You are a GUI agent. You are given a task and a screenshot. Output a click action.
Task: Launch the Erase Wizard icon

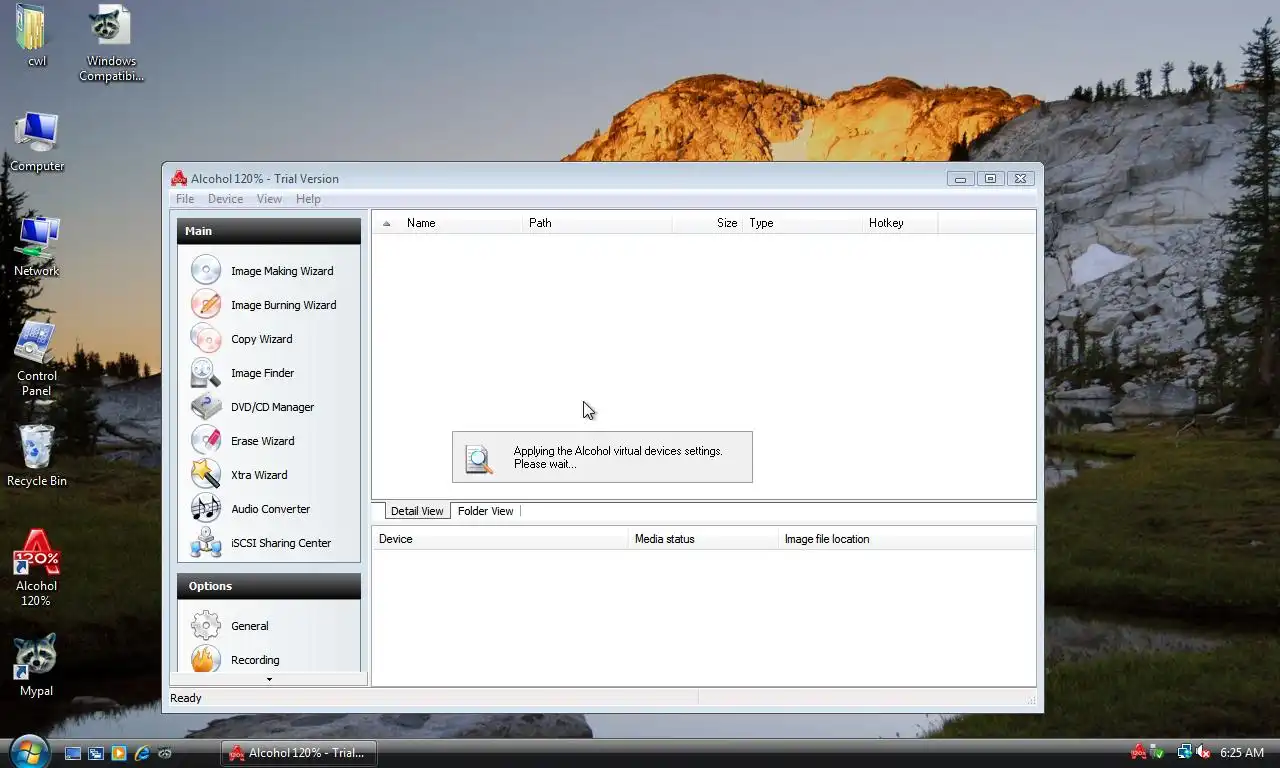point(206,441)
